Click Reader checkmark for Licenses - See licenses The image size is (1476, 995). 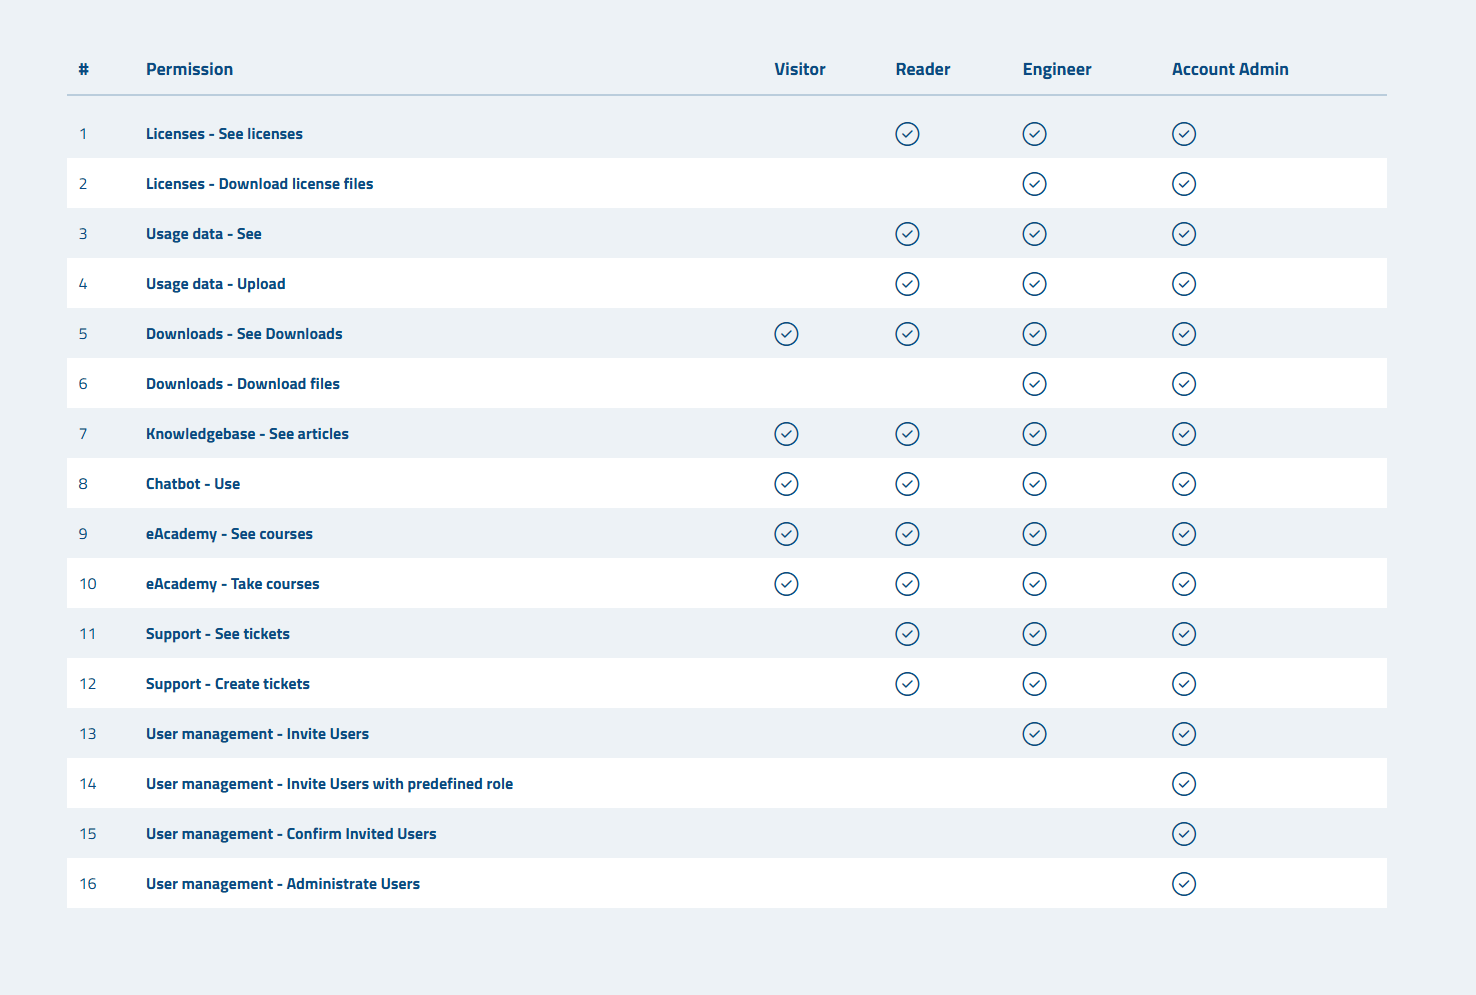pyautogui.click(x=907, y=134)
